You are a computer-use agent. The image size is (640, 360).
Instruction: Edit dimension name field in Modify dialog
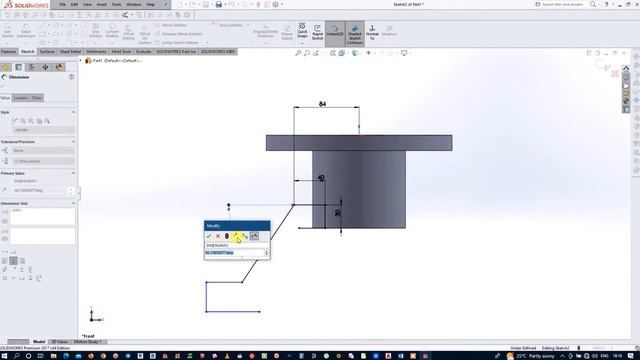coord(237,245)
